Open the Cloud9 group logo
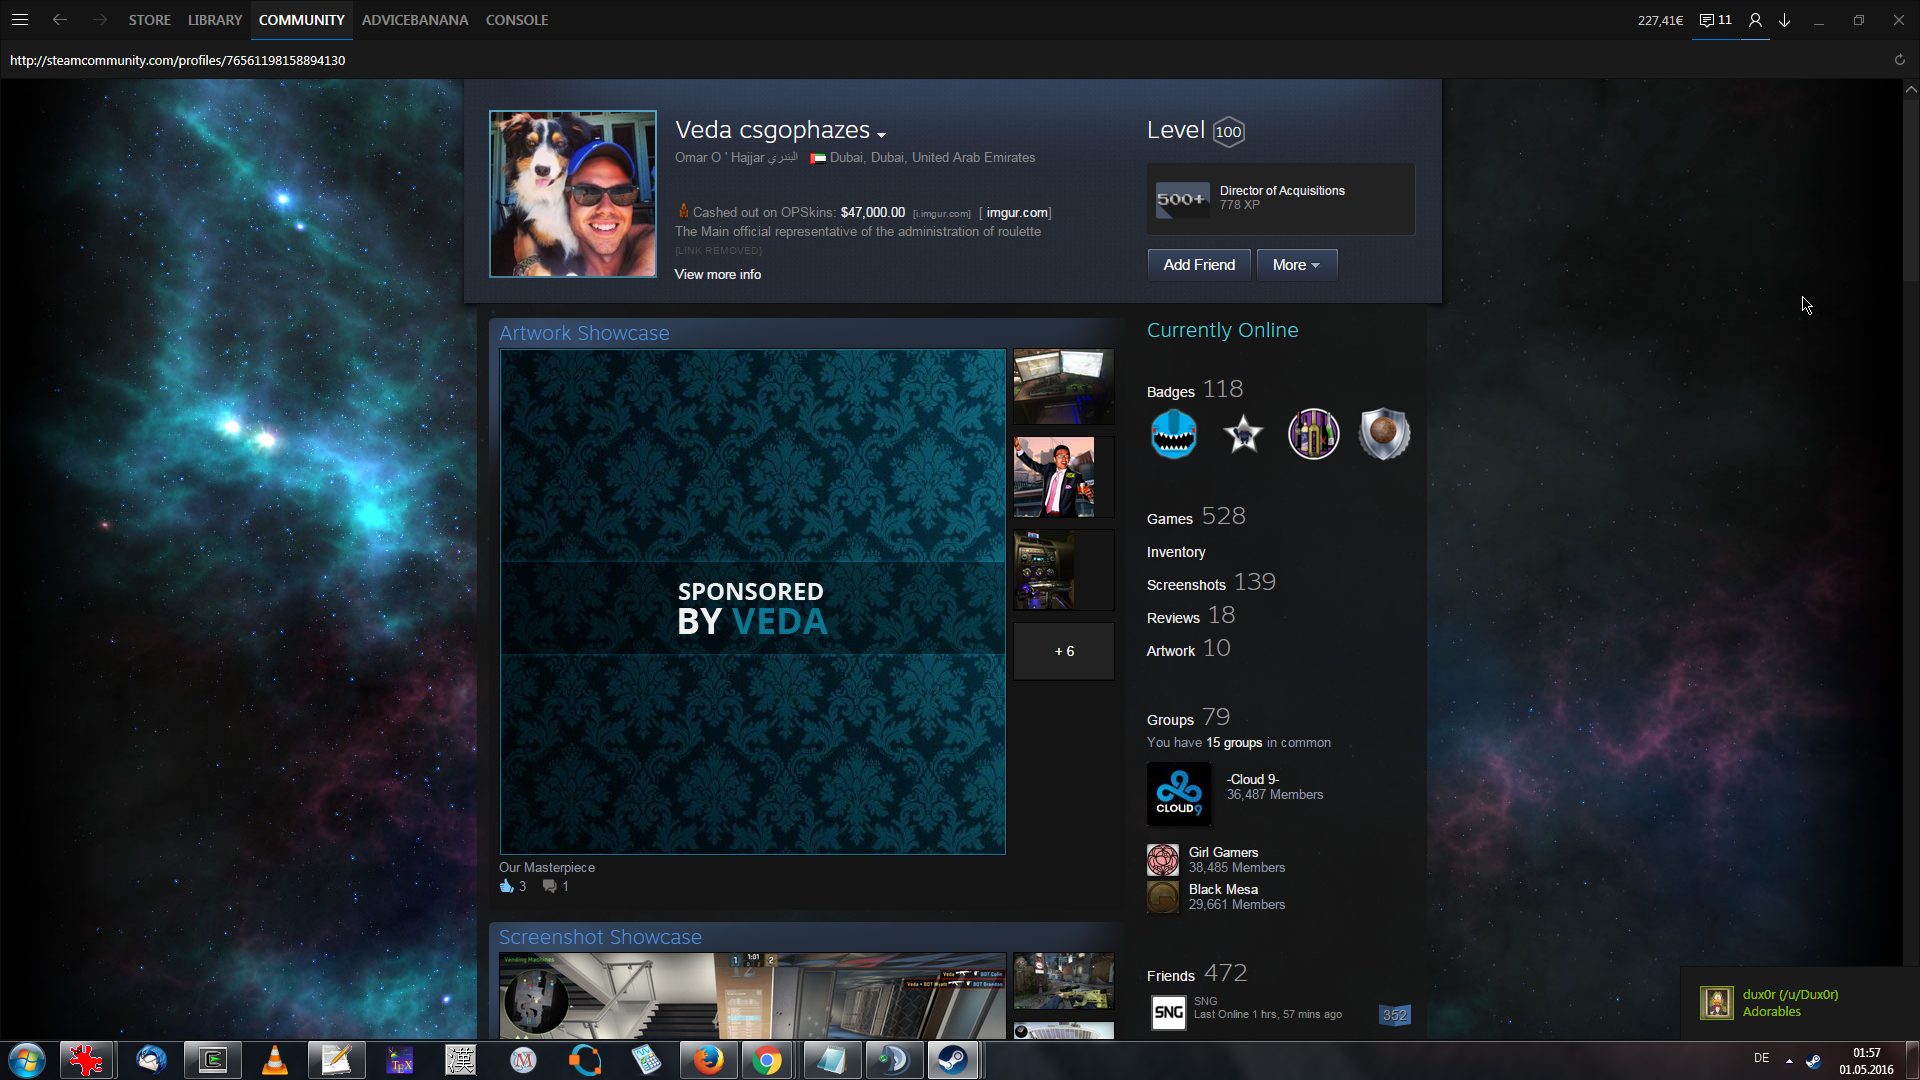 tap(1179, 794)
